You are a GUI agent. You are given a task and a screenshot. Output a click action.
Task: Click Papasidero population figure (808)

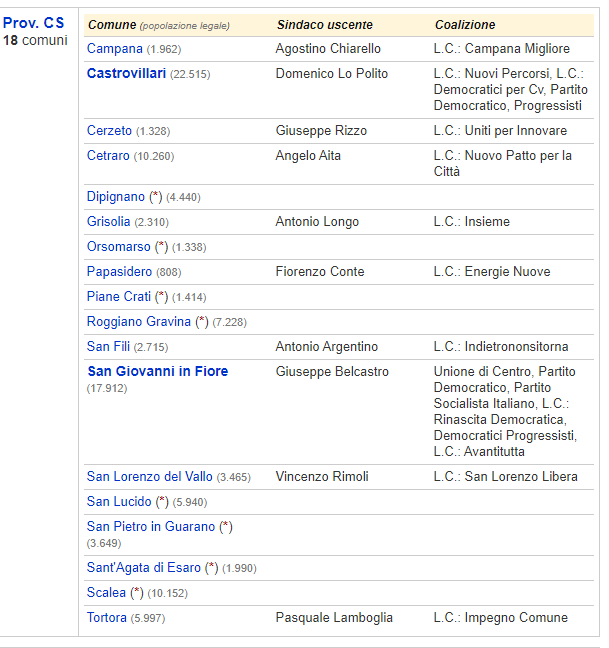tap(169, 272)
